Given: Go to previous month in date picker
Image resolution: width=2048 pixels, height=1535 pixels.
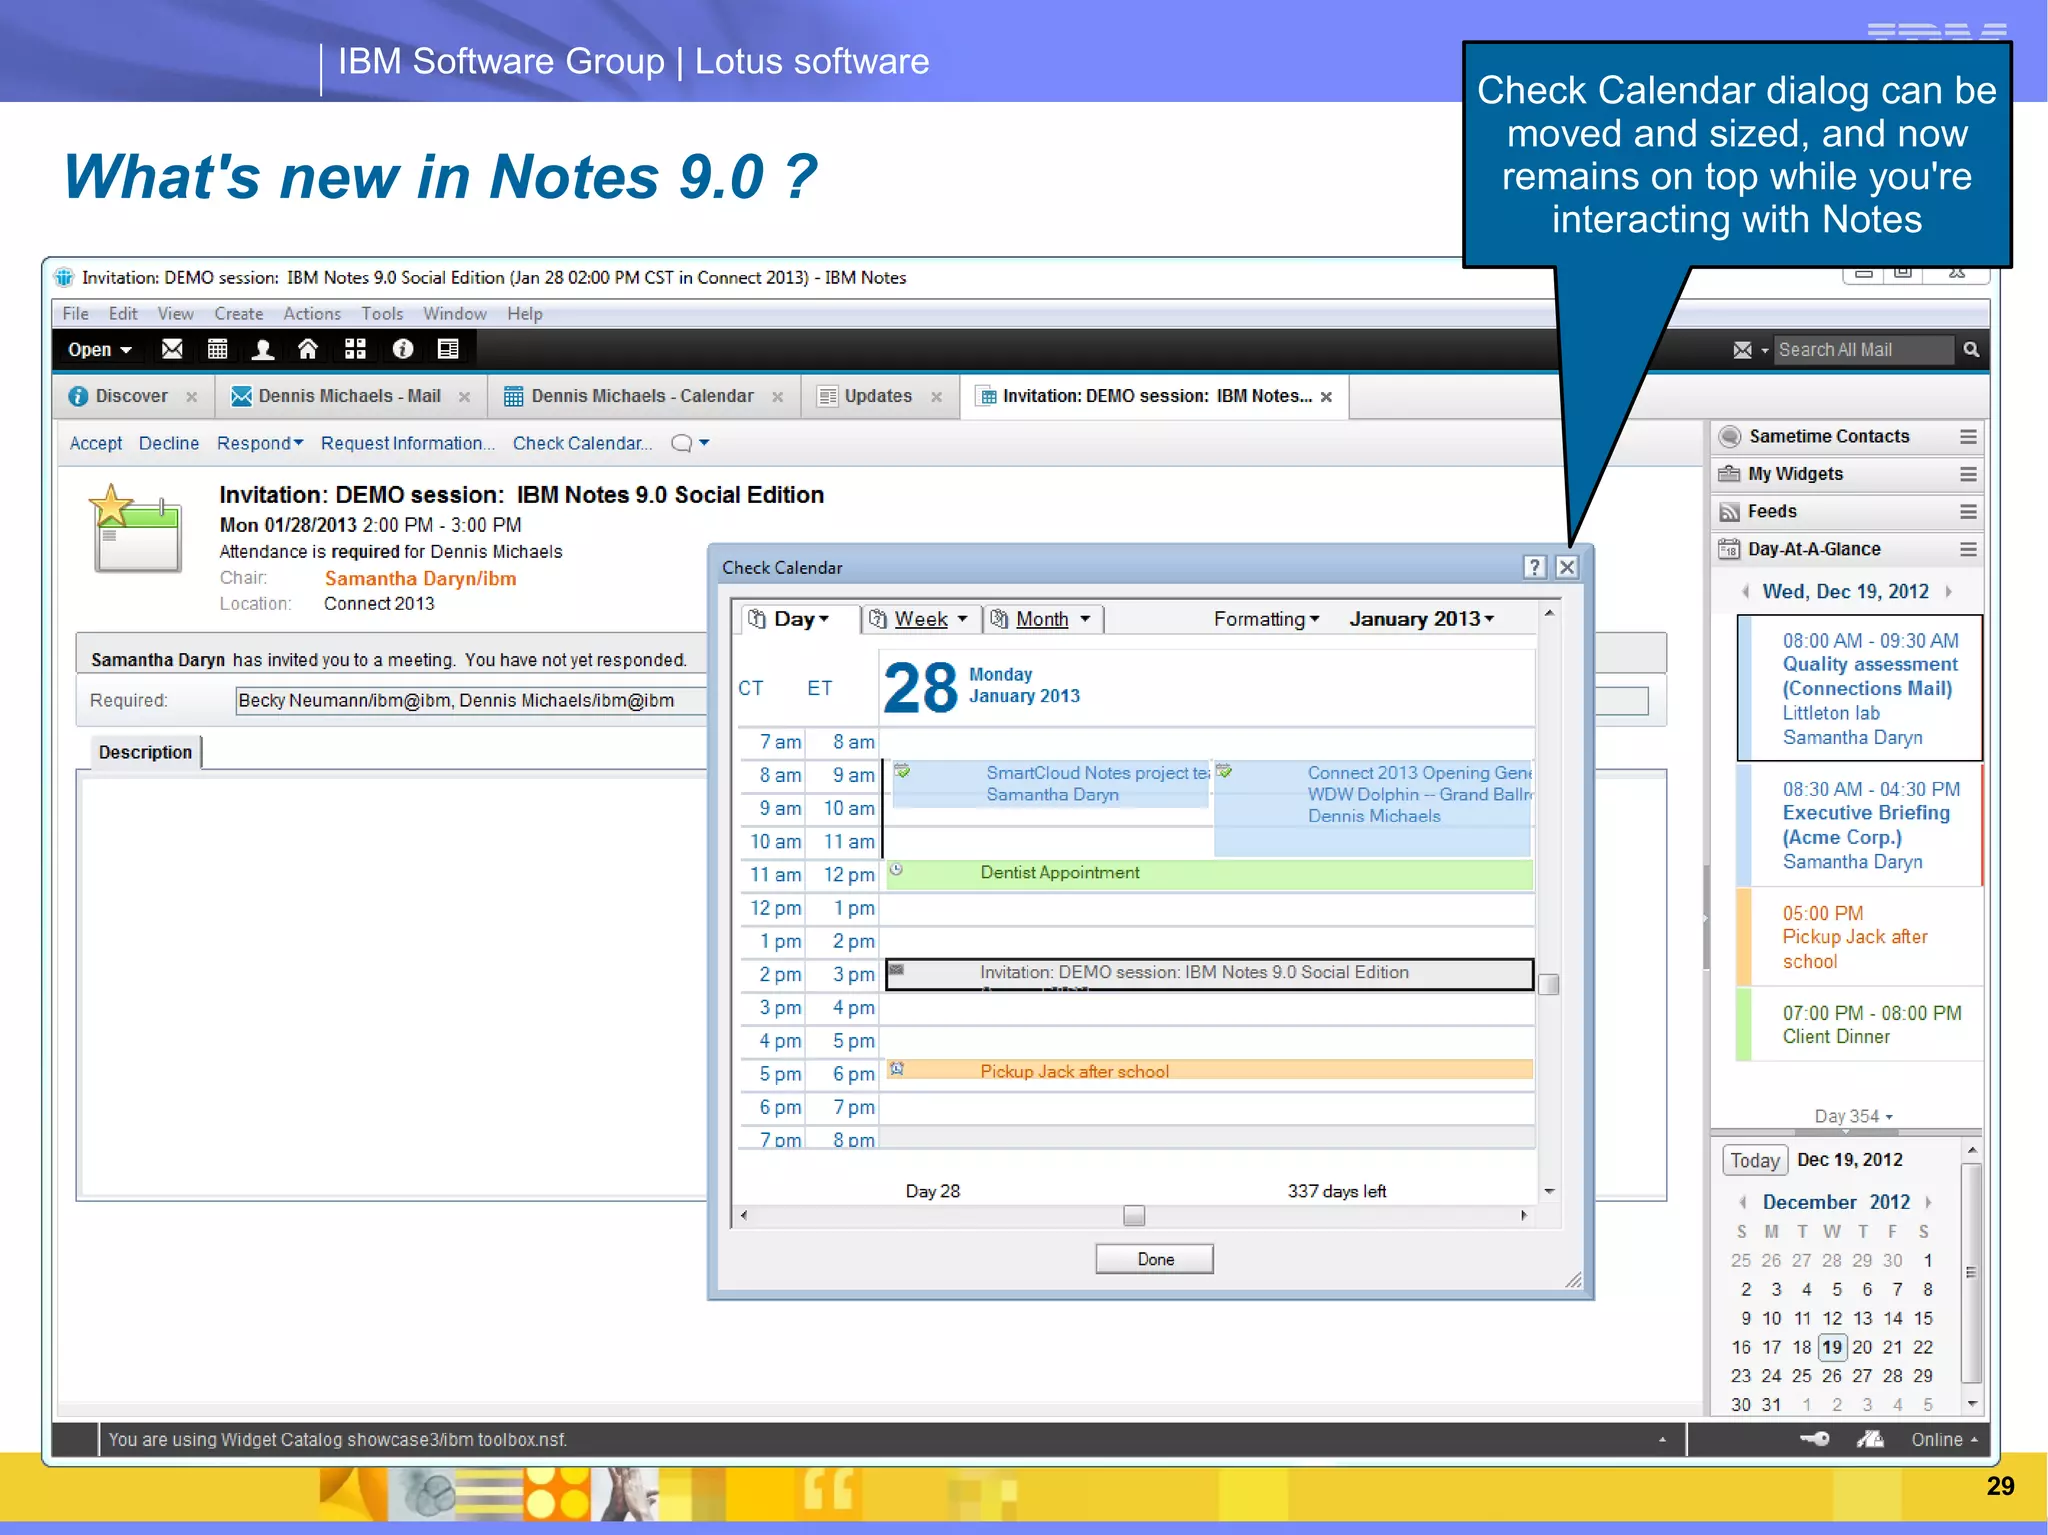Looking at the screenshot, I should [1743, 1202].
